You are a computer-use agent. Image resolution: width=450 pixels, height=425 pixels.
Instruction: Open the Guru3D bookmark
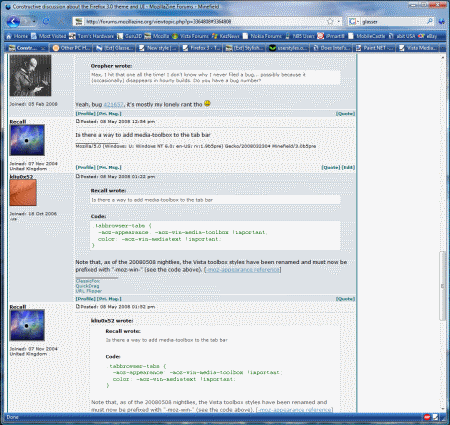click(x=130, y=36)
